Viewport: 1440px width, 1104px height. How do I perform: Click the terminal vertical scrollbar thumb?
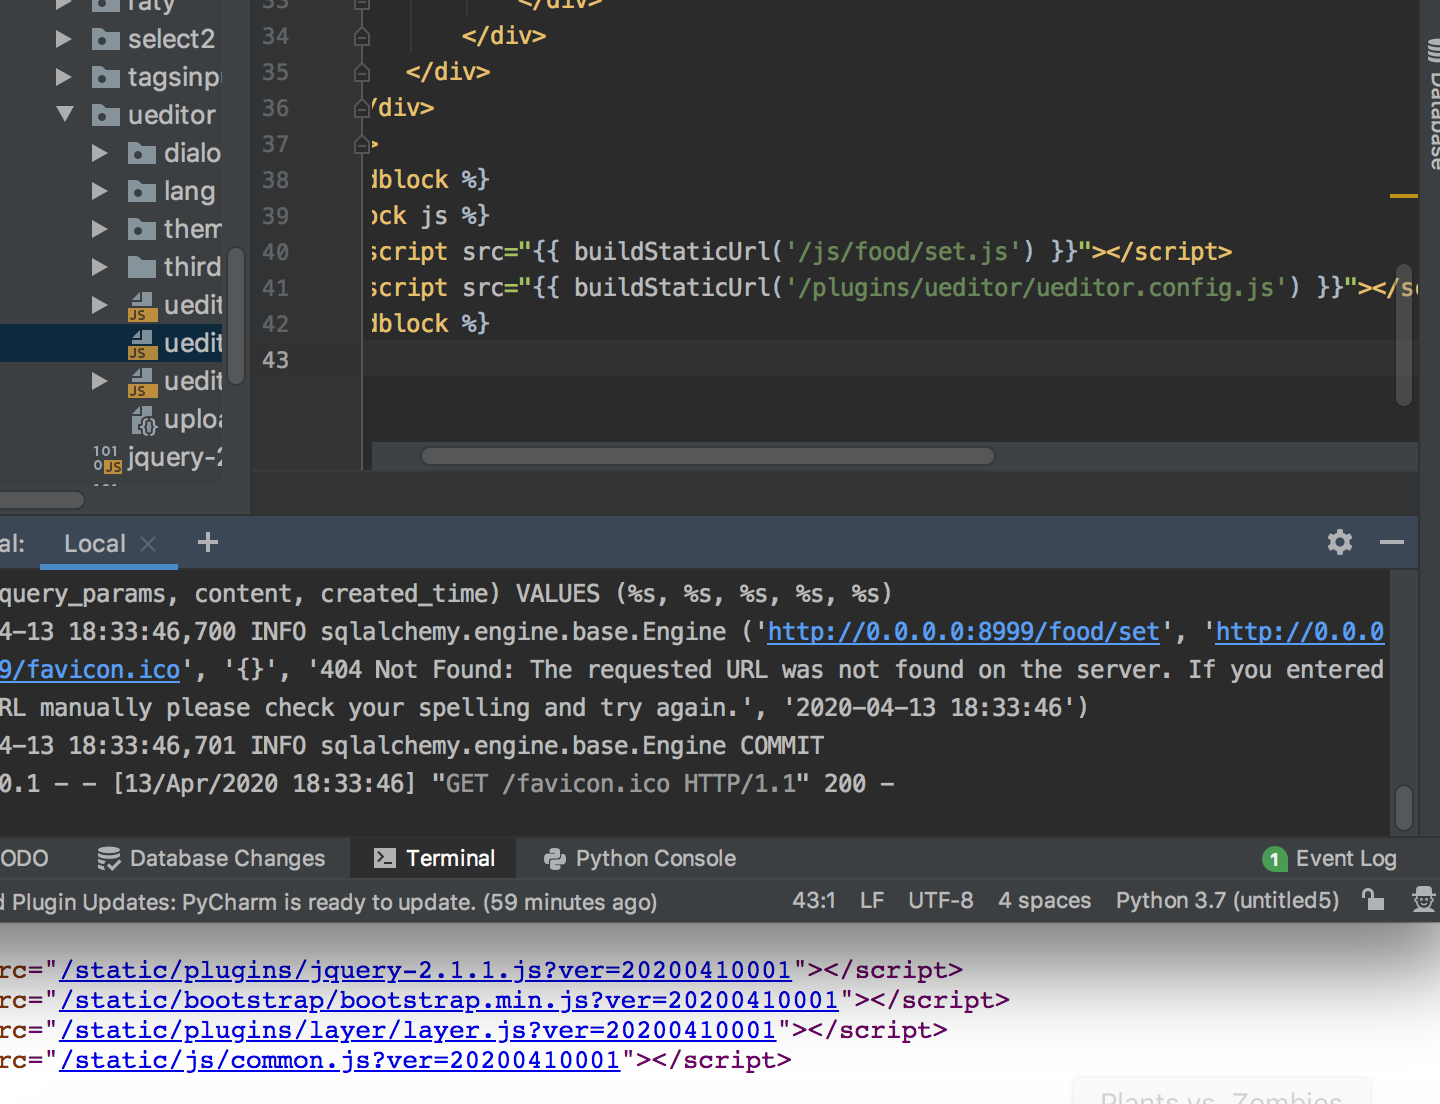tap(1404, 807)
